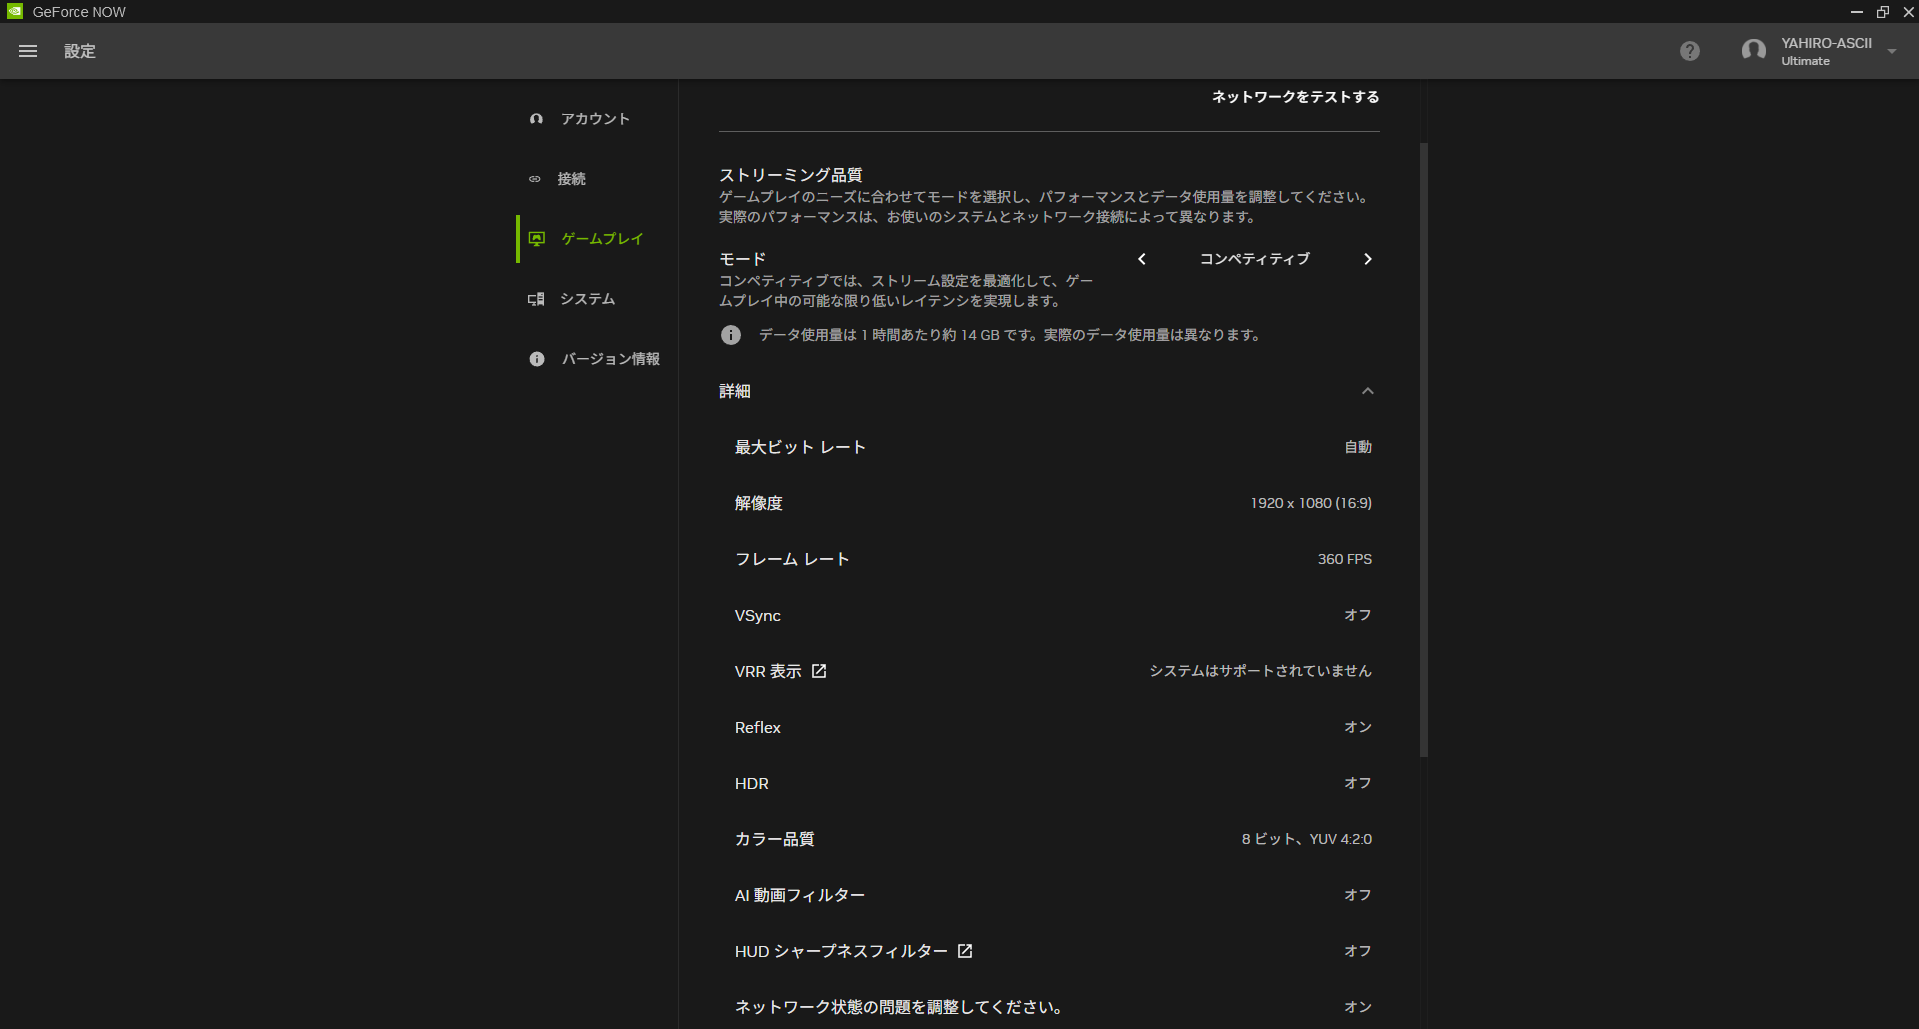Click the settings panel vertical scrollbar
1919x1029 pixels.
(1424, 450)
